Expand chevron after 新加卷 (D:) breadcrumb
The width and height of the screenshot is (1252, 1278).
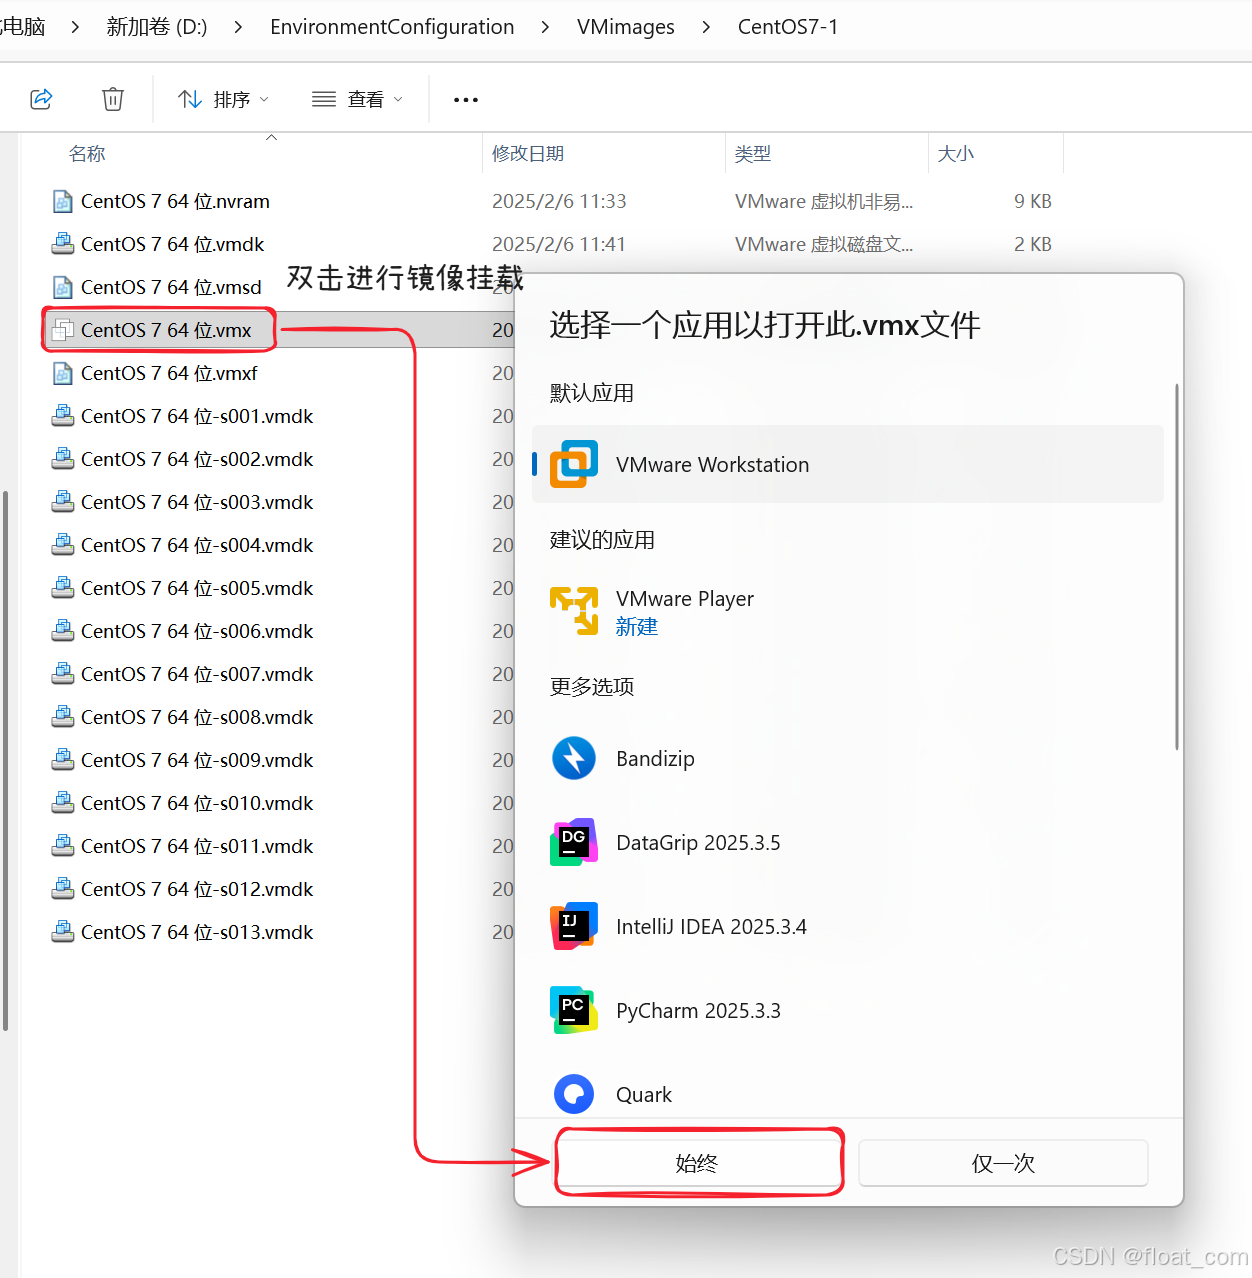(238, 27)
